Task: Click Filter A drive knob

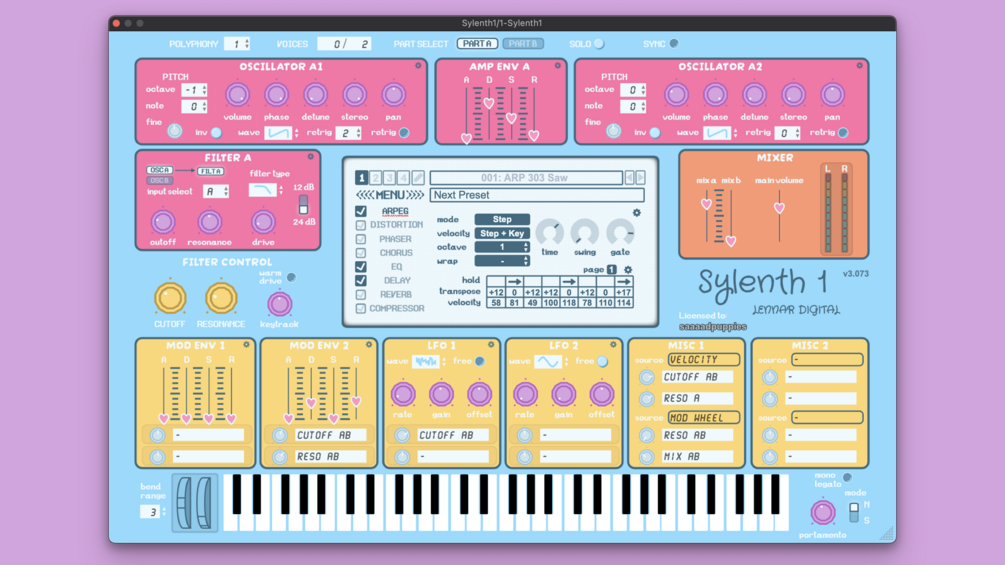Action: [x=263, y=222]
